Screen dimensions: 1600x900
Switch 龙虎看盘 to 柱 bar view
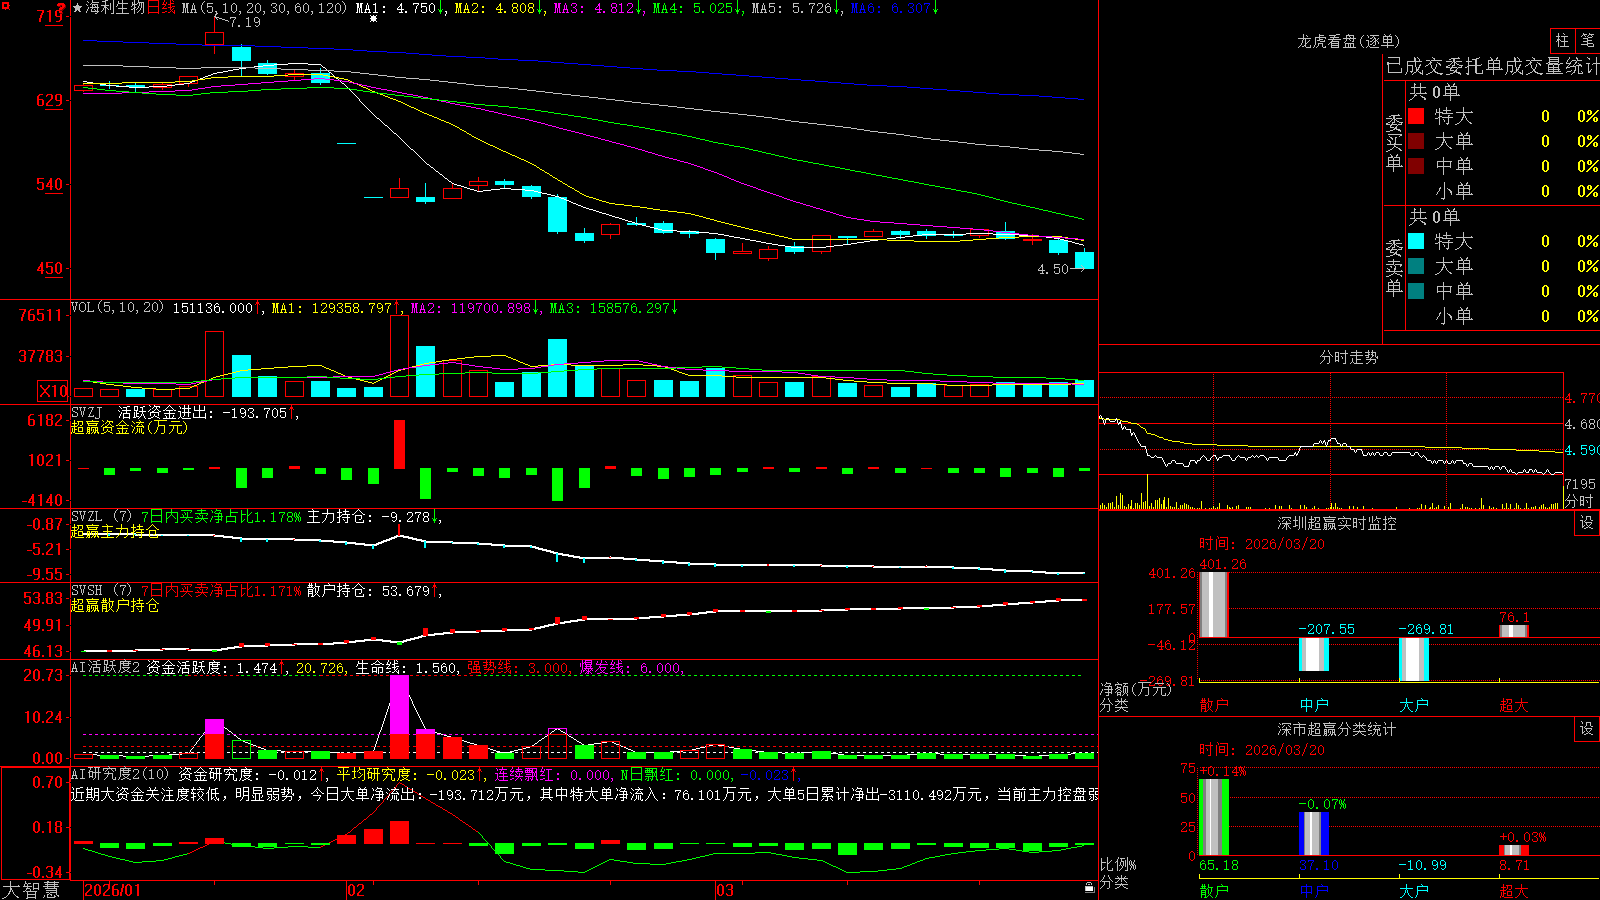1562,40
